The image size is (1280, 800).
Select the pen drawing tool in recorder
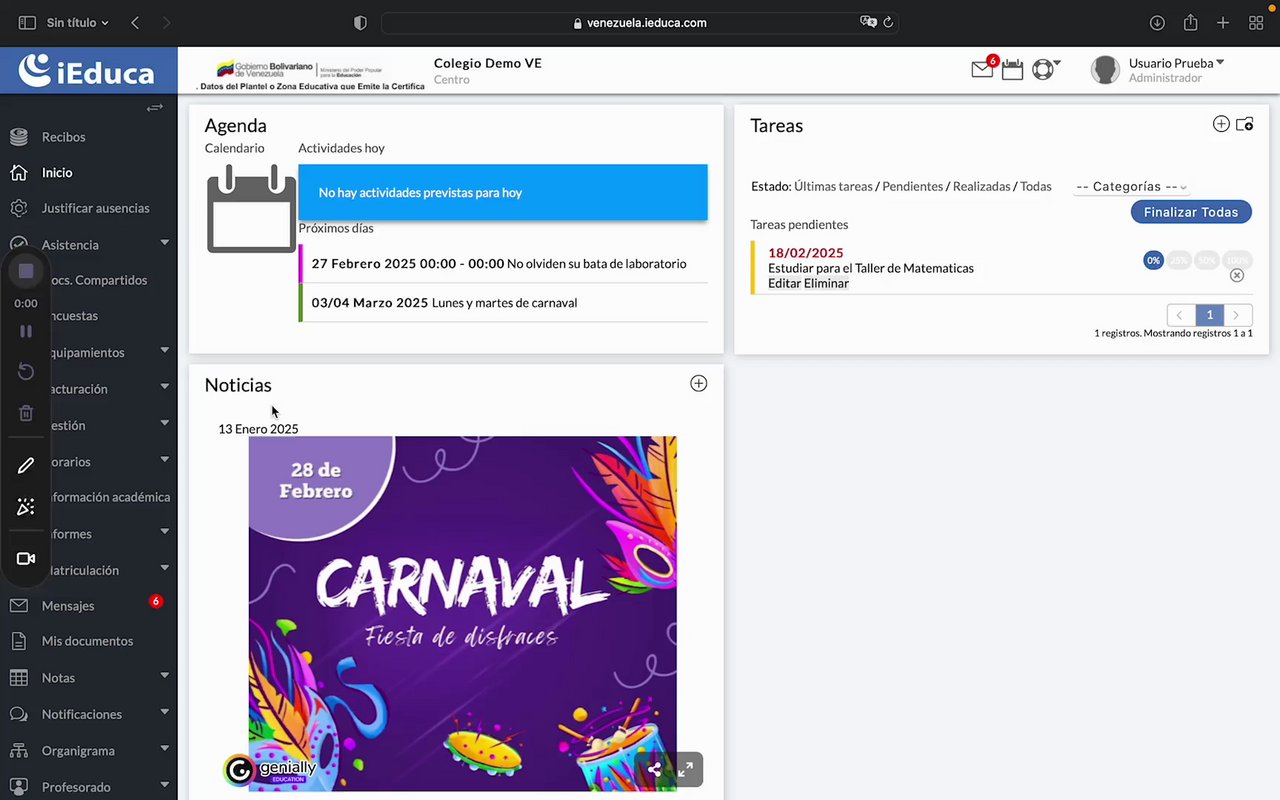pyautogui.click(x=26, y=465)
